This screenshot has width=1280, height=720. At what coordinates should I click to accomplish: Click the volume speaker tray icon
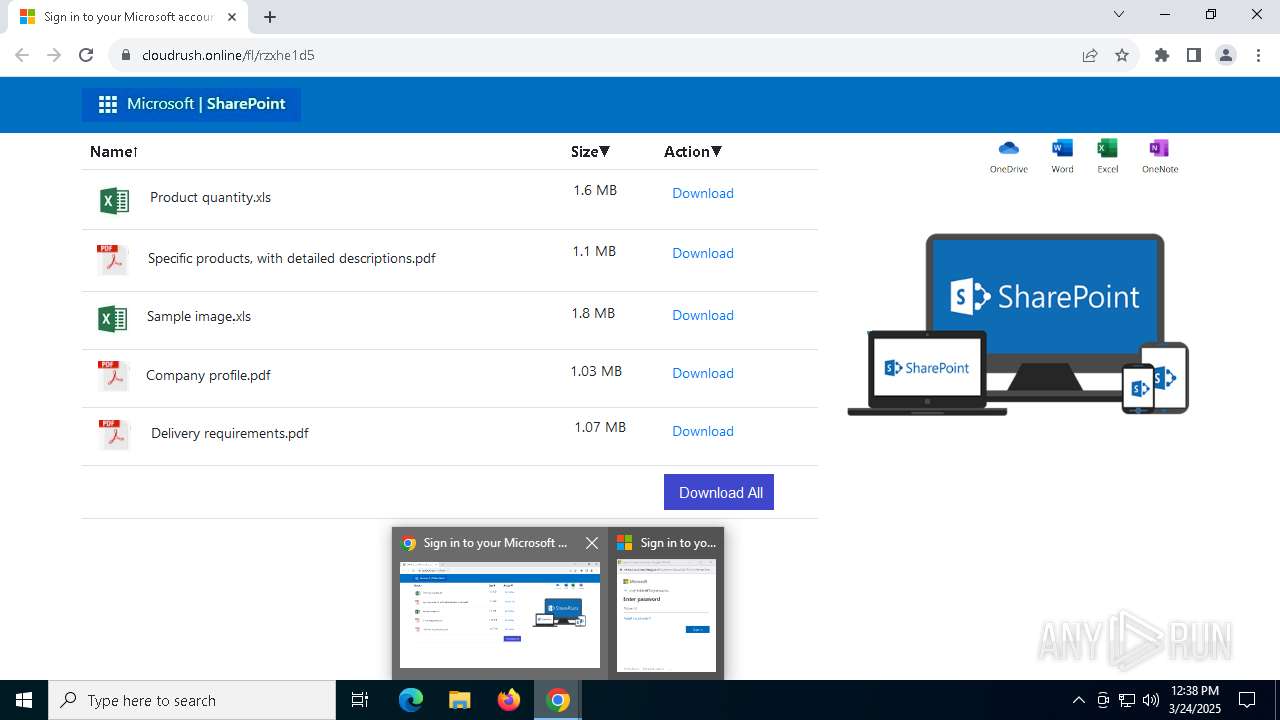[x=1151, y=700]
